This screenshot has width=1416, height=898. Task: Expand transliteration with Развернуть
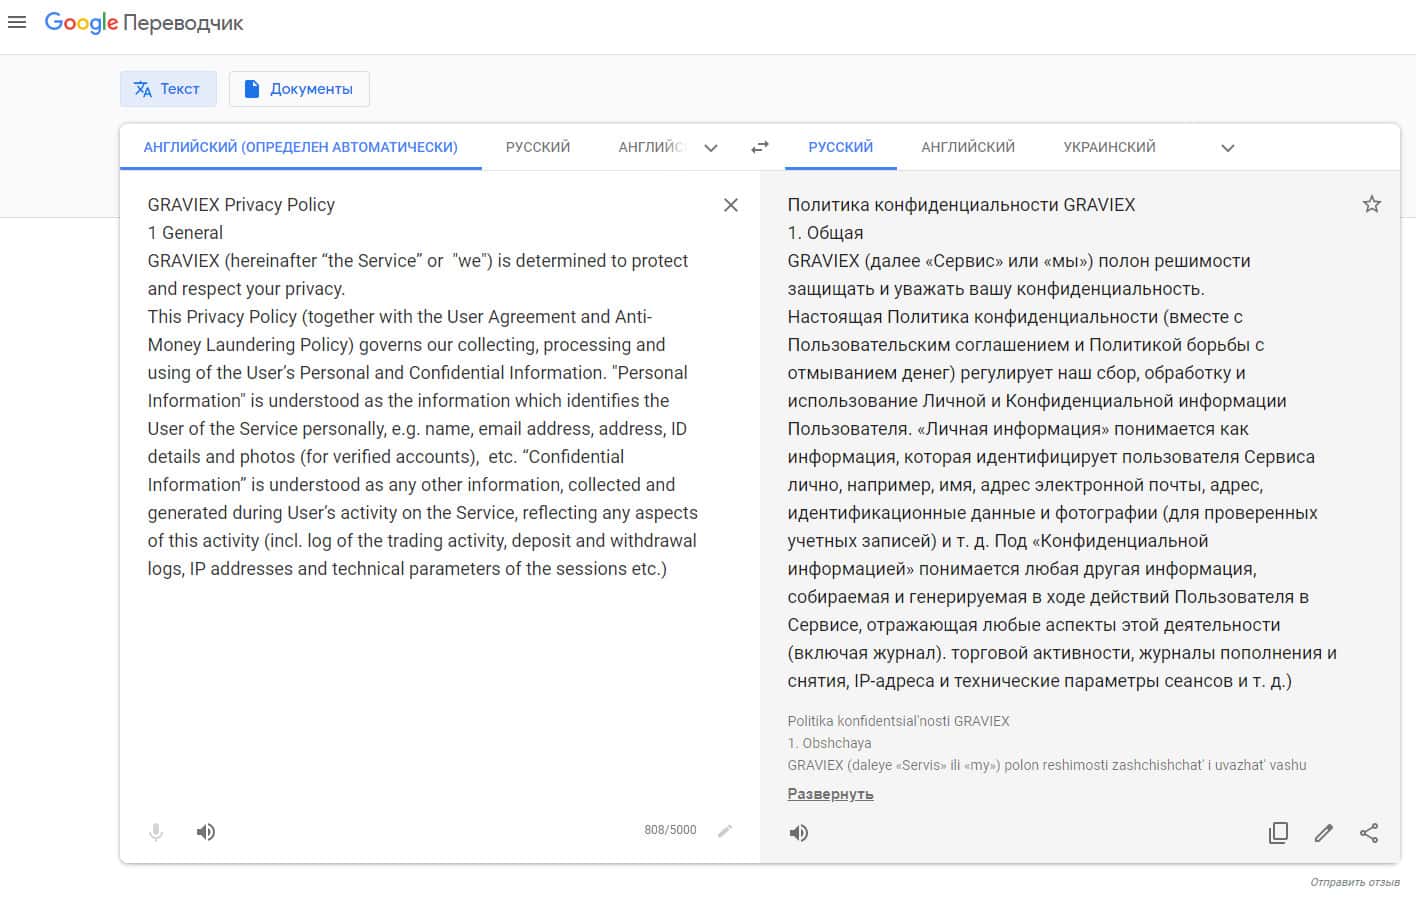[830, 794]
